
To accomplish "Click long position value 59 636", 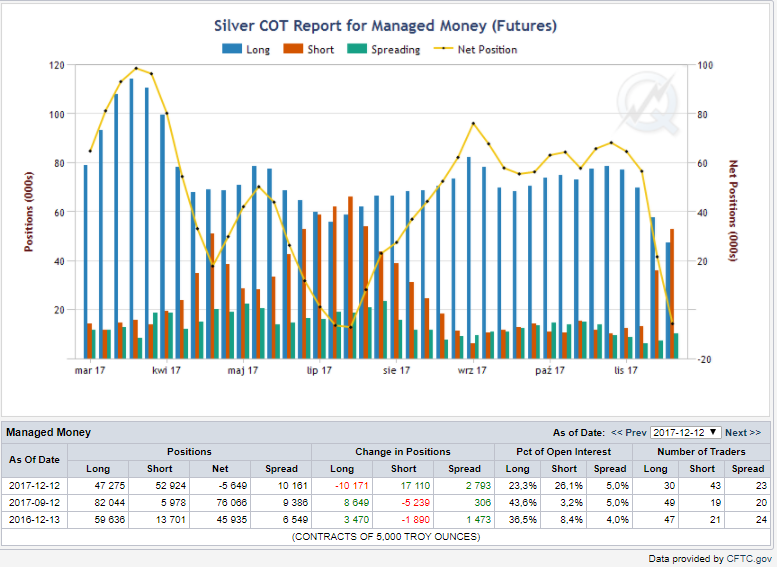I will click(x=110, y=519).
